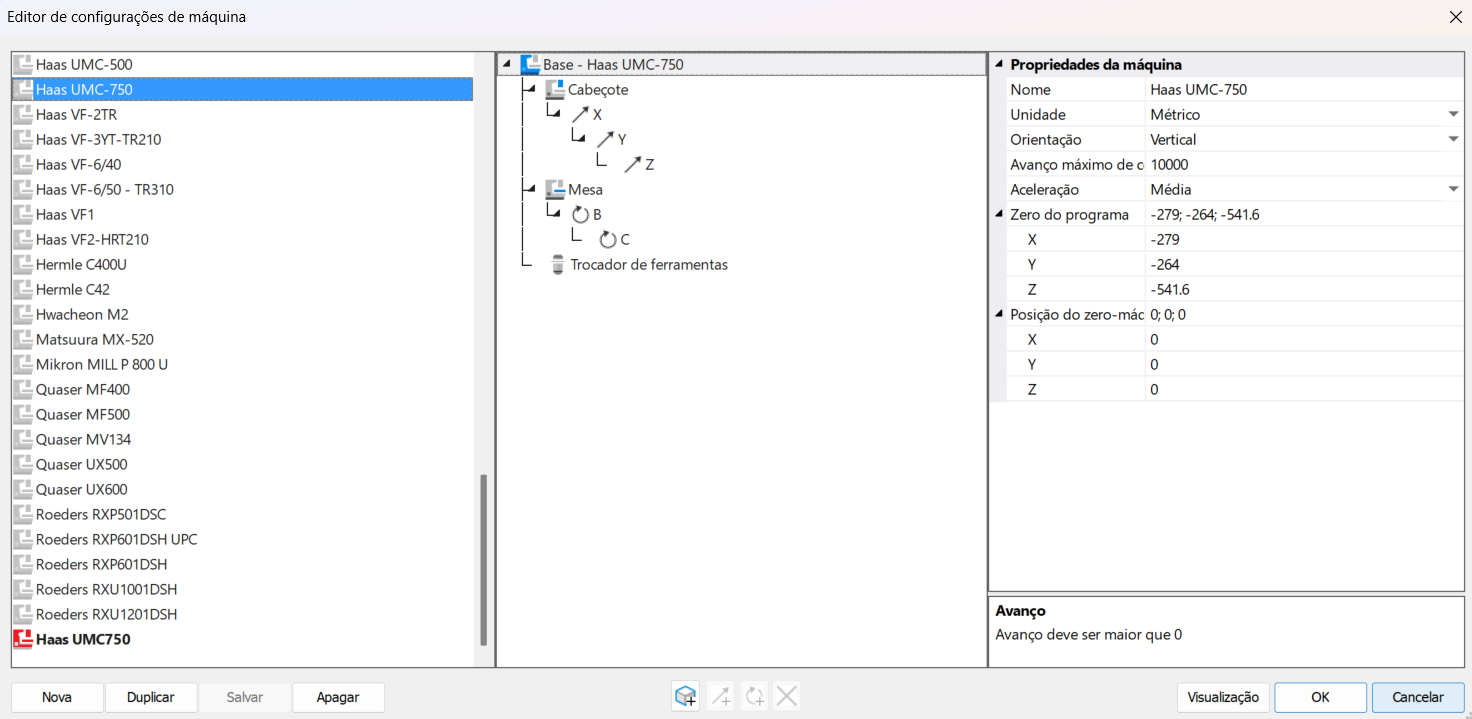Collapse the Mesa tree node

531,189
